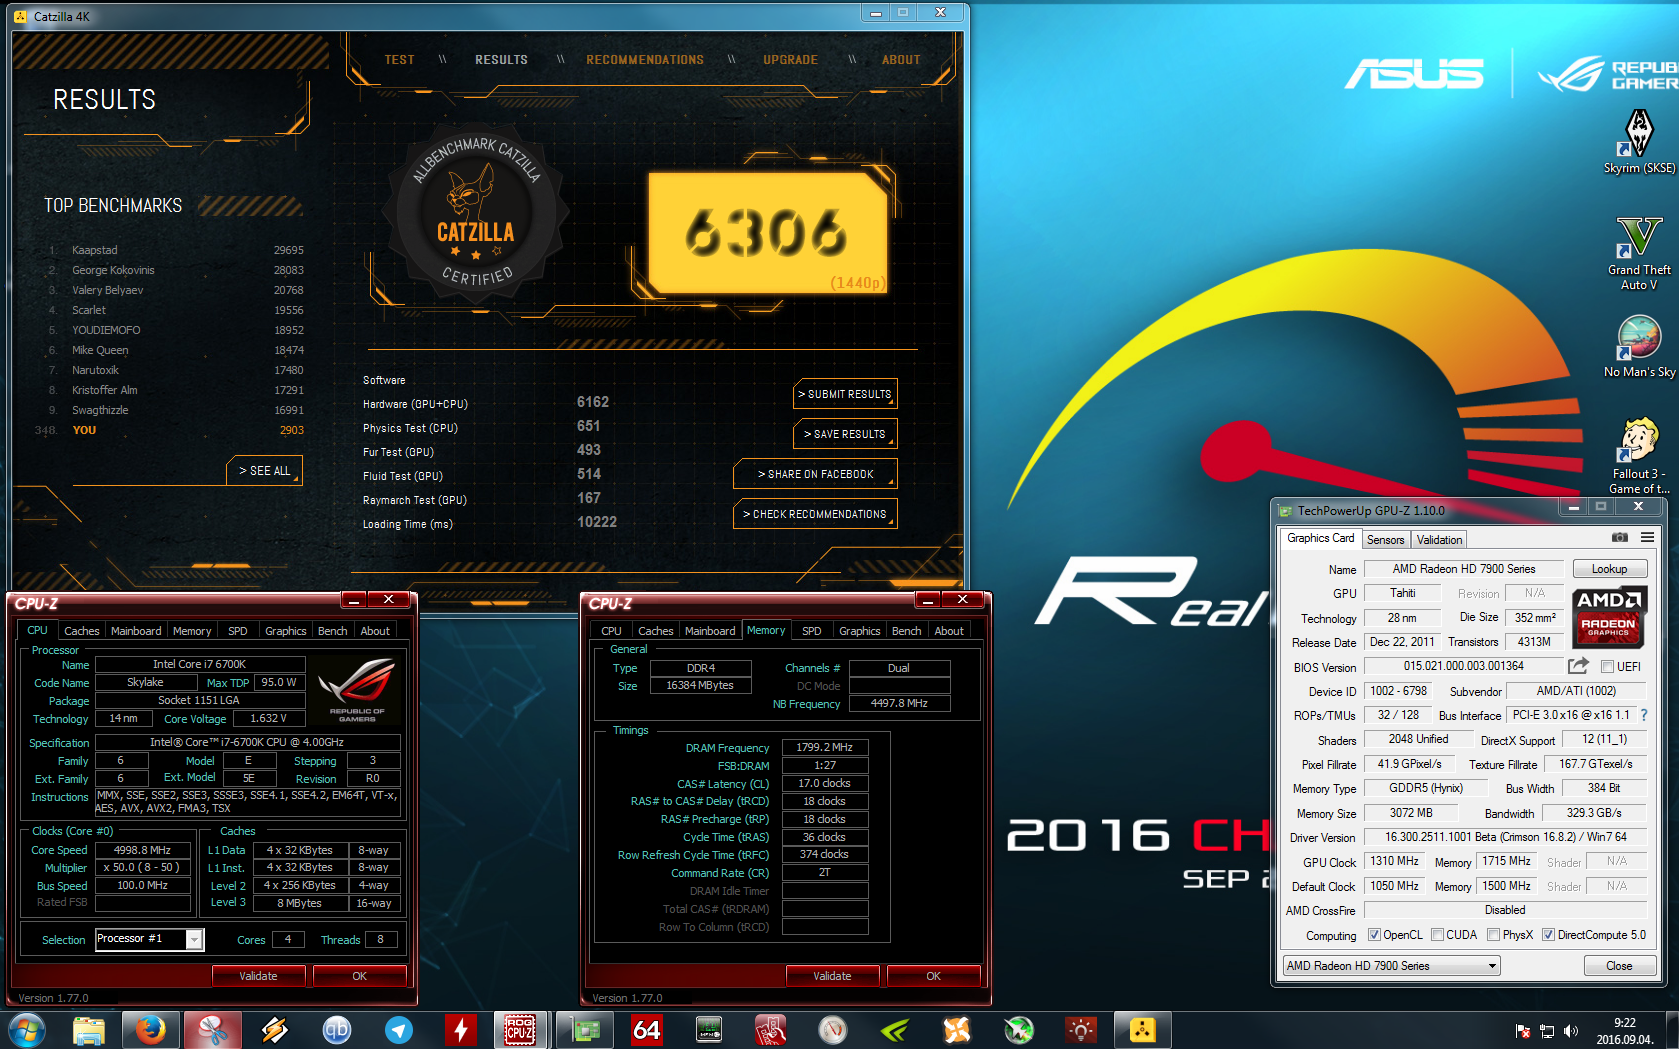1679x1049 pixels.
Task: Click the GPU-Z screenshot camera icon
Action: click(1620, 537)
